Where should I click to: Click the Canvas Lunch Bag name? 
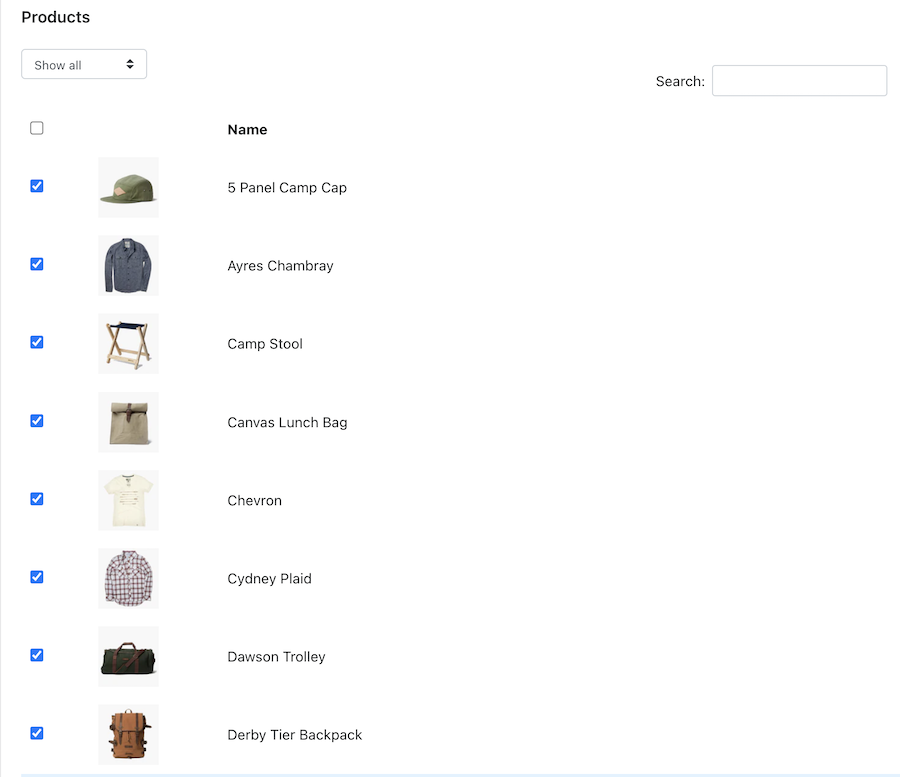[x=287, y=422]
